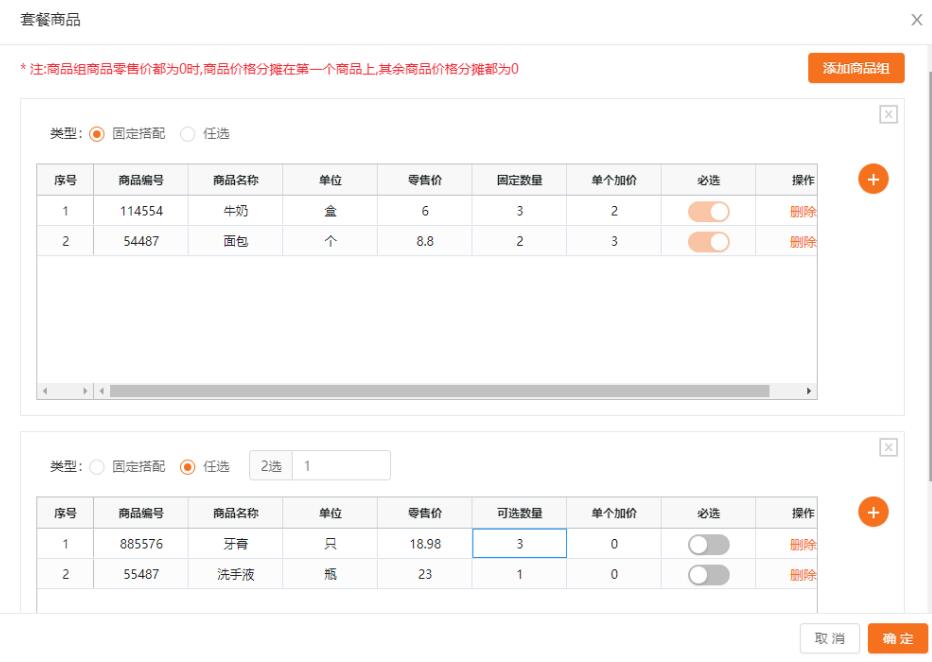The width and height of the screenshot is (932, 662).
Task: Toggle 必选 switch for 面包
Action: pos(709,242)
